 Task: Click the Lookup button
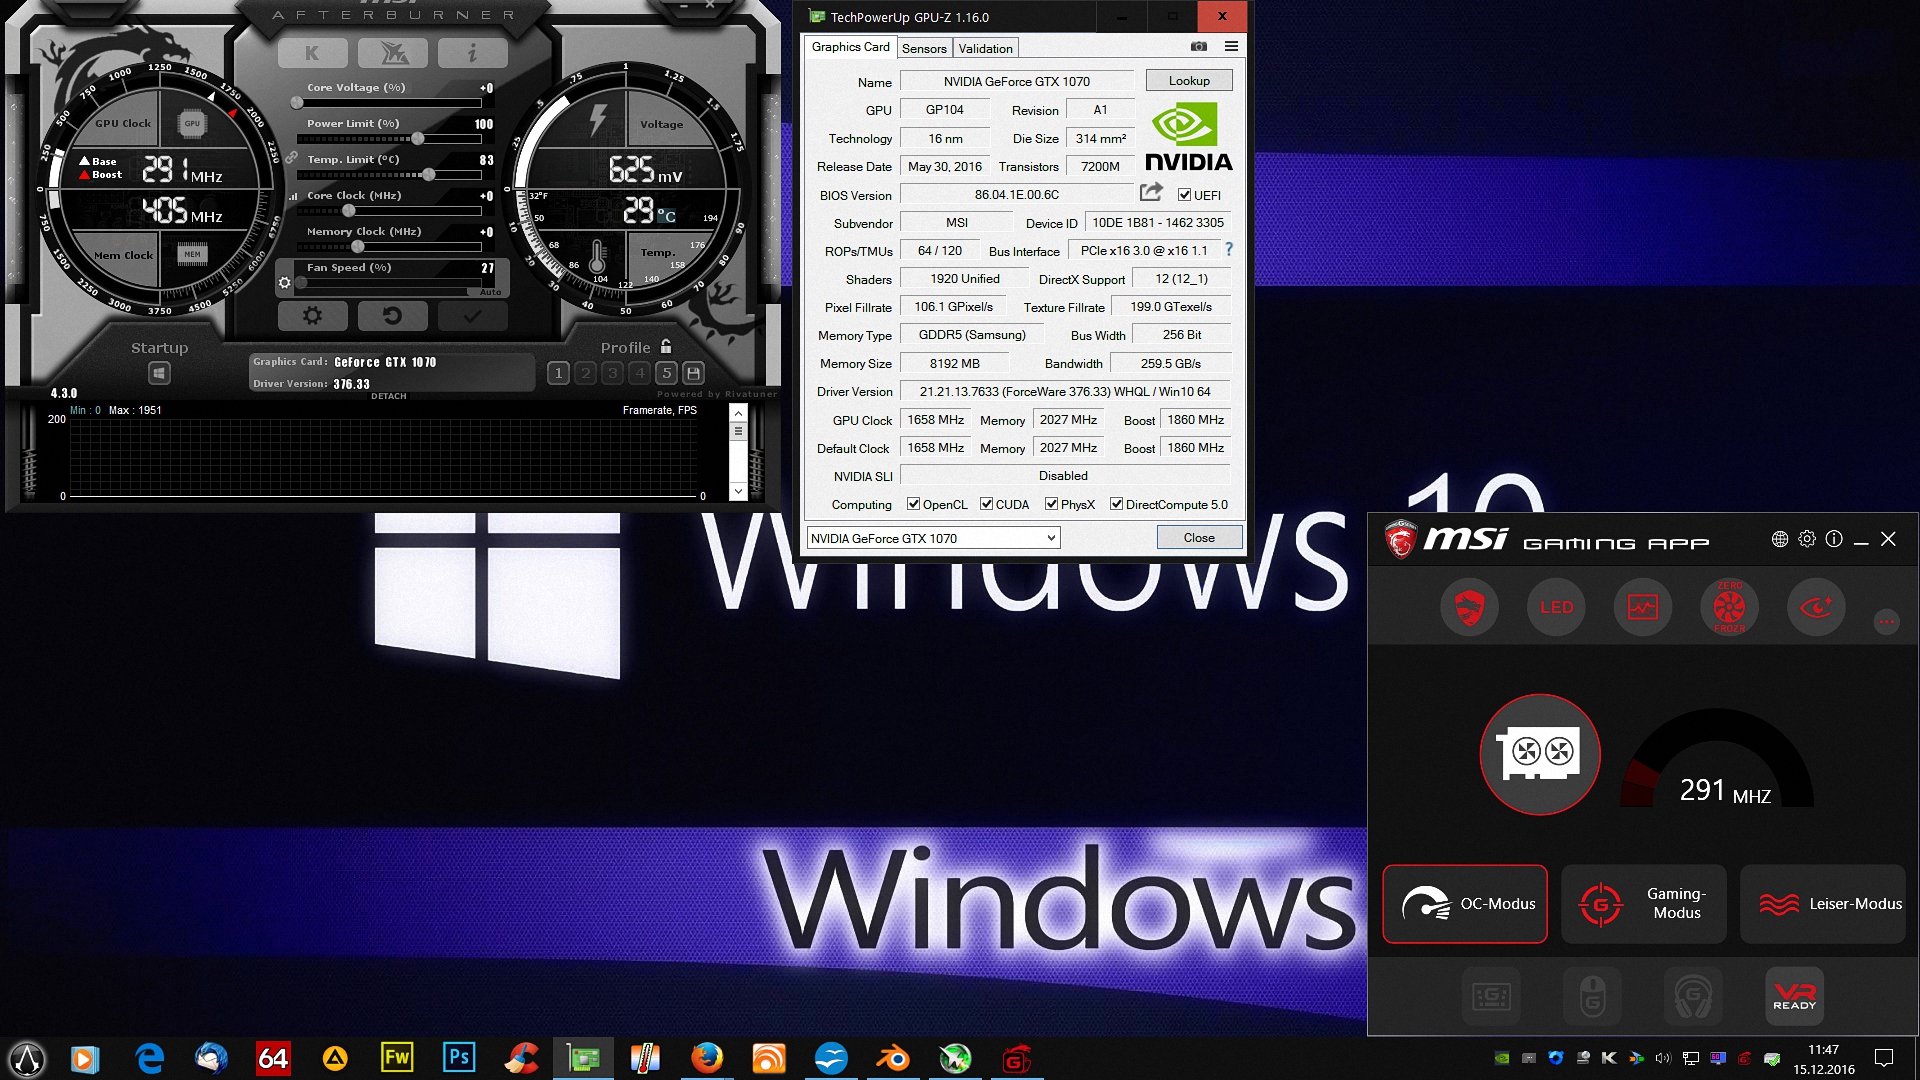[1188, 81]
